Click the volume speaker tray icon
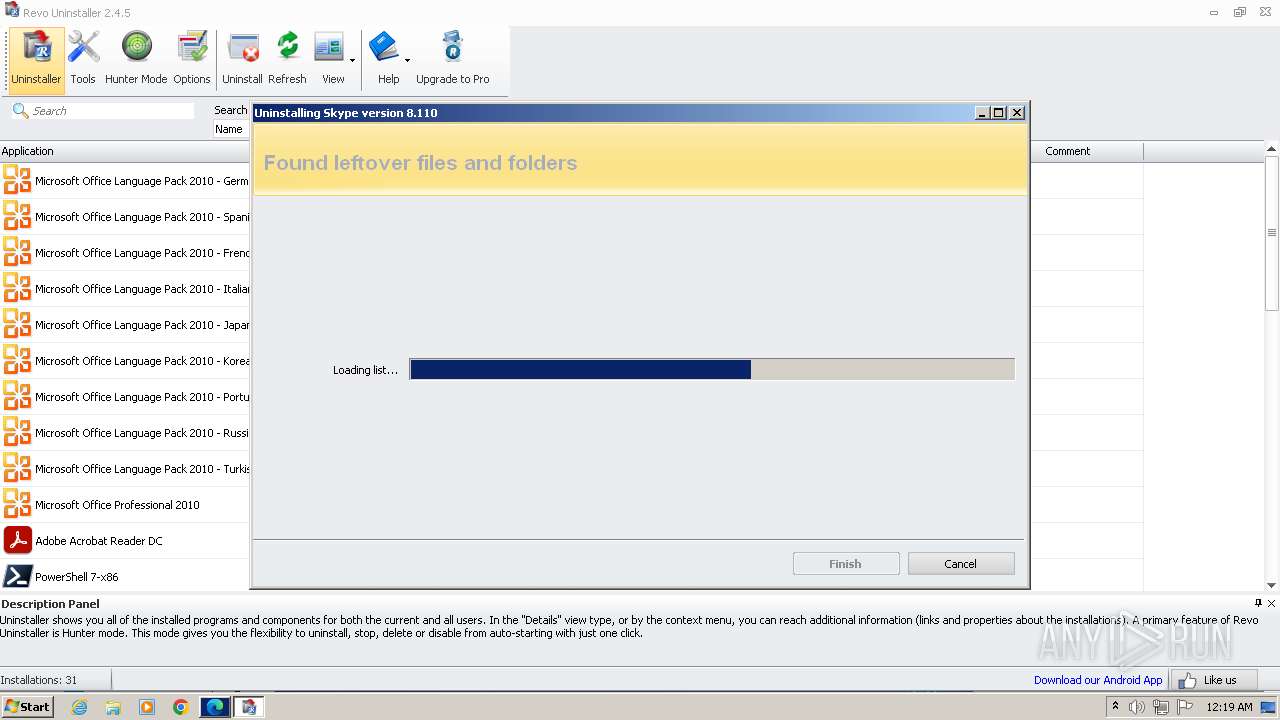Viewport: 1280px width, 720px height. click(1137, 707)
